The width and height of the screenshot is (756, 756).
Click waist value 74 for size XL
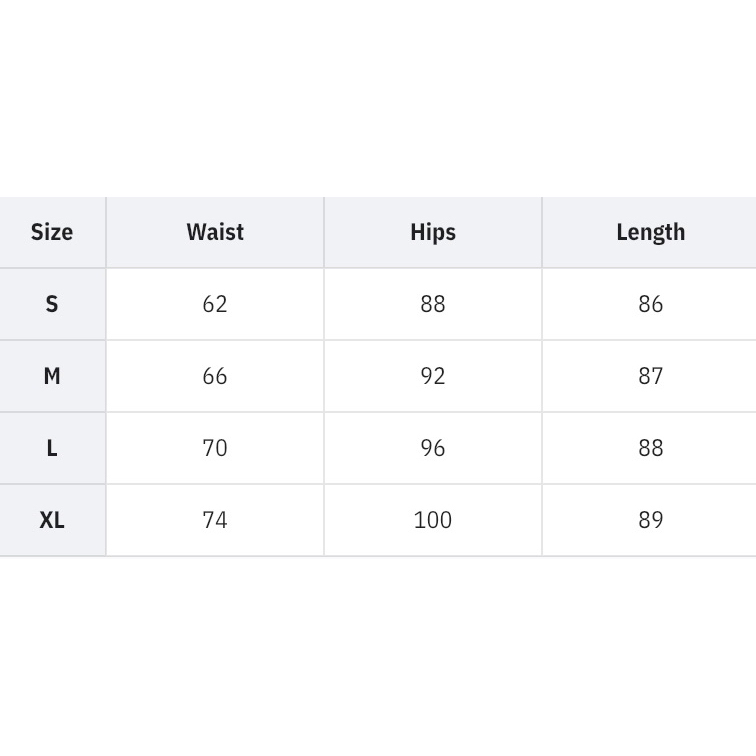(215, 520)
